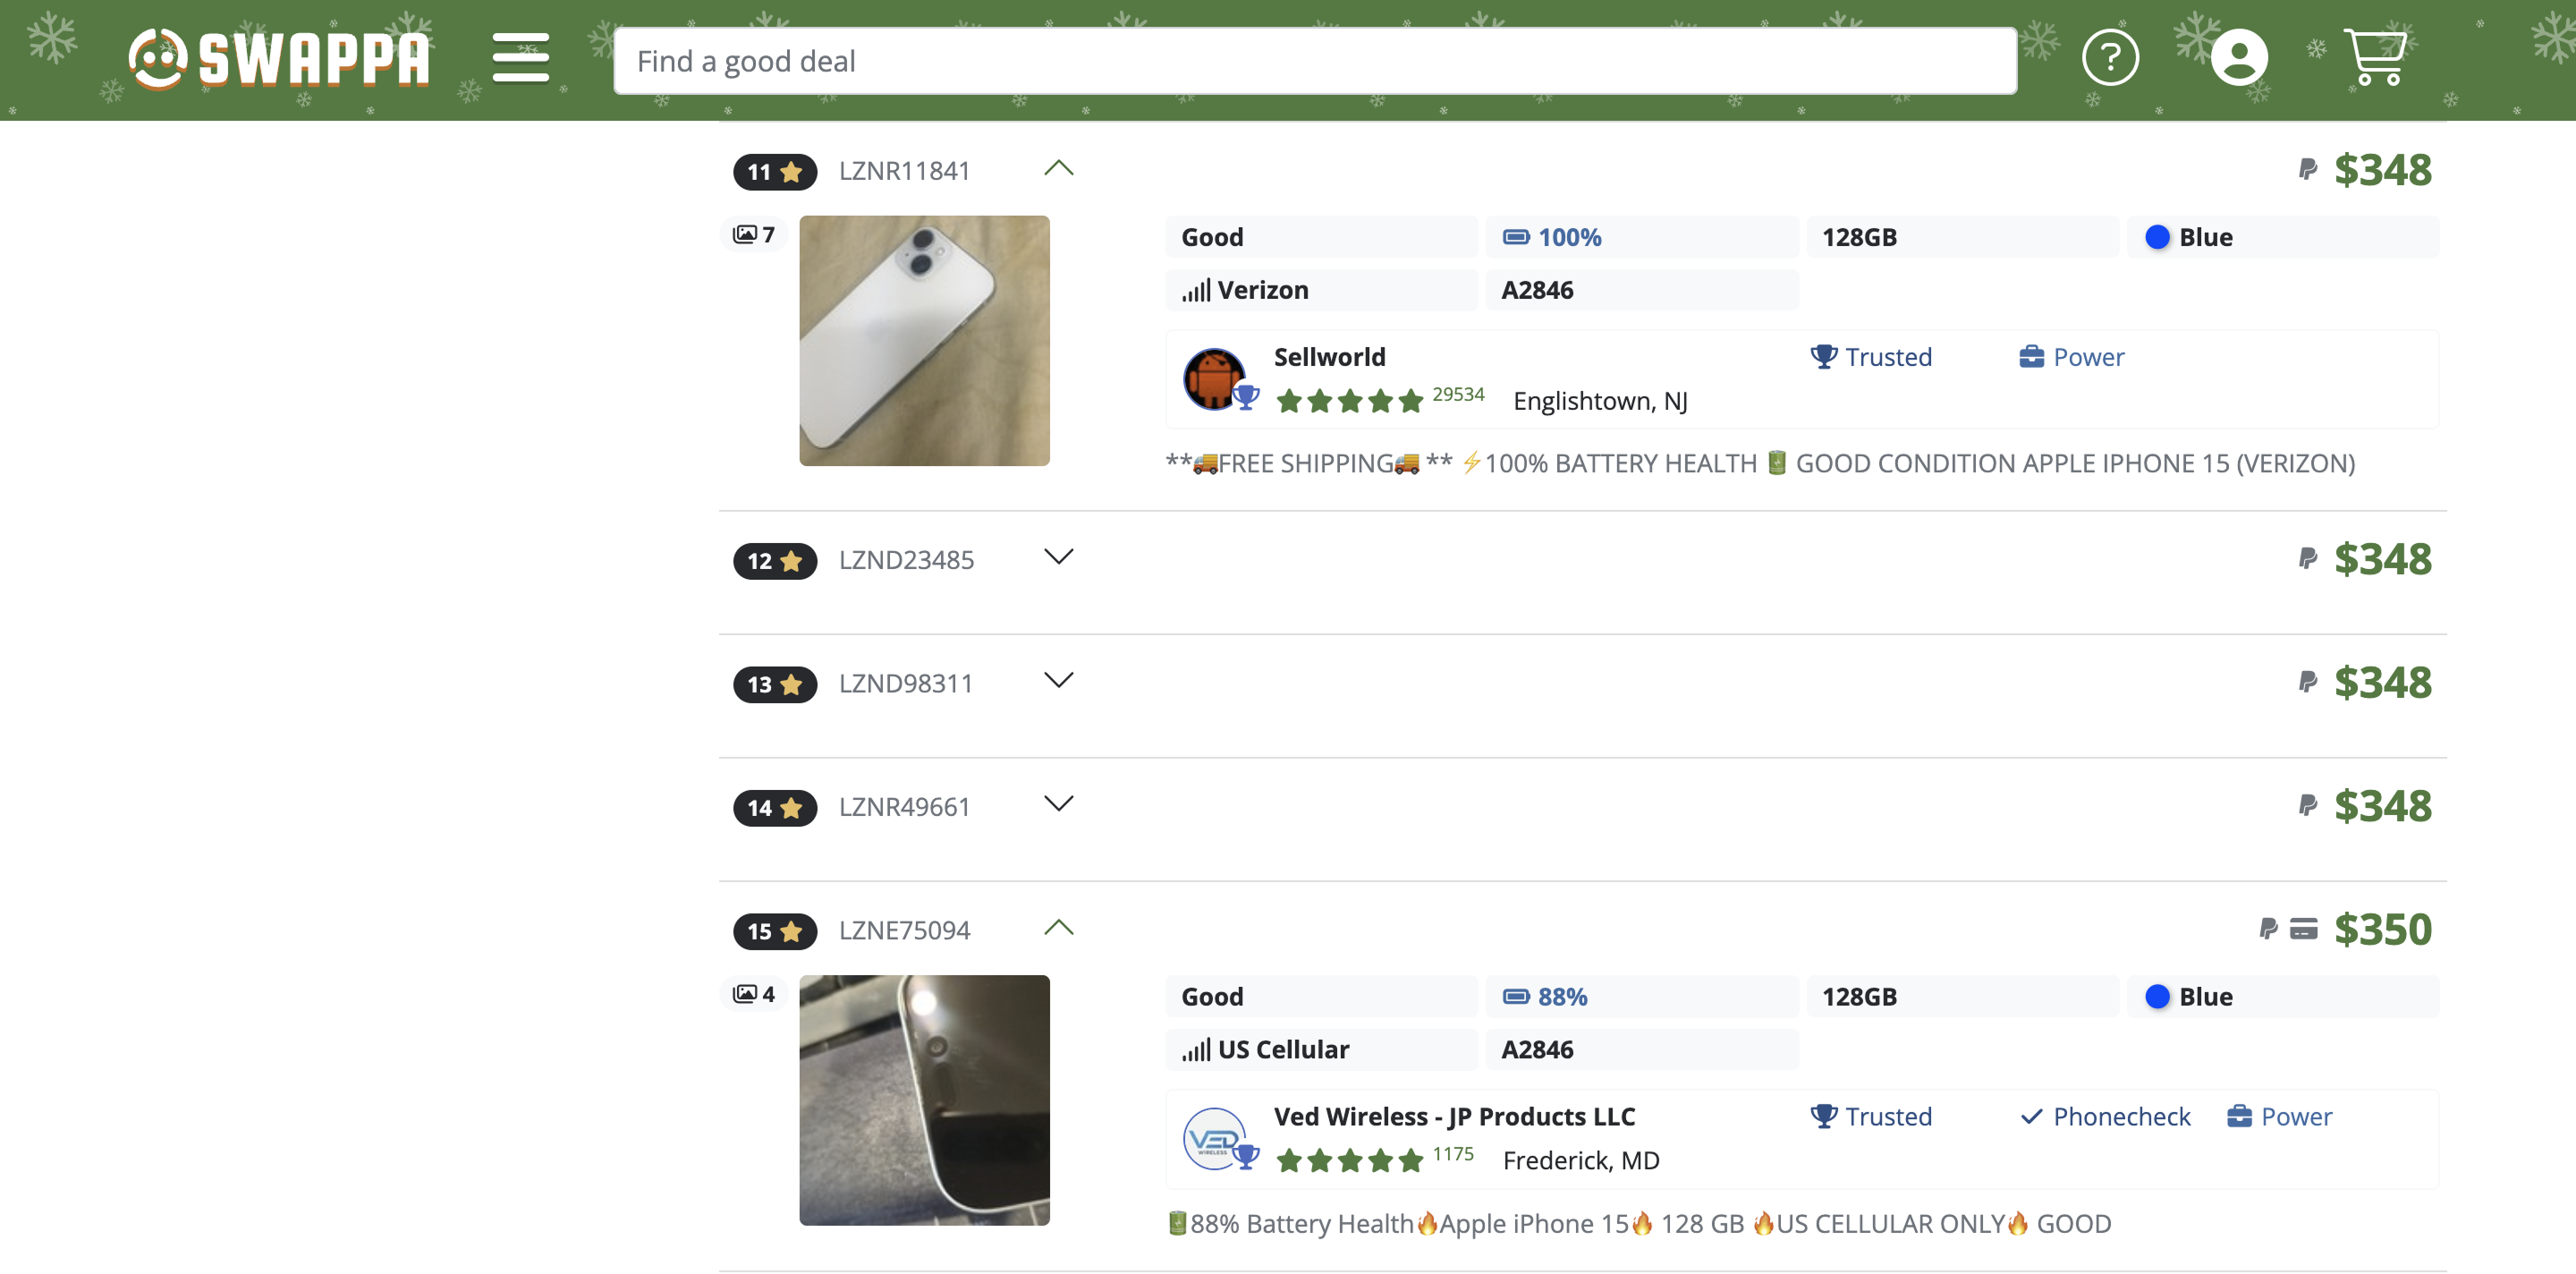
Task: Collapse listing LZNR11841
Action: tap(1058, 168)
